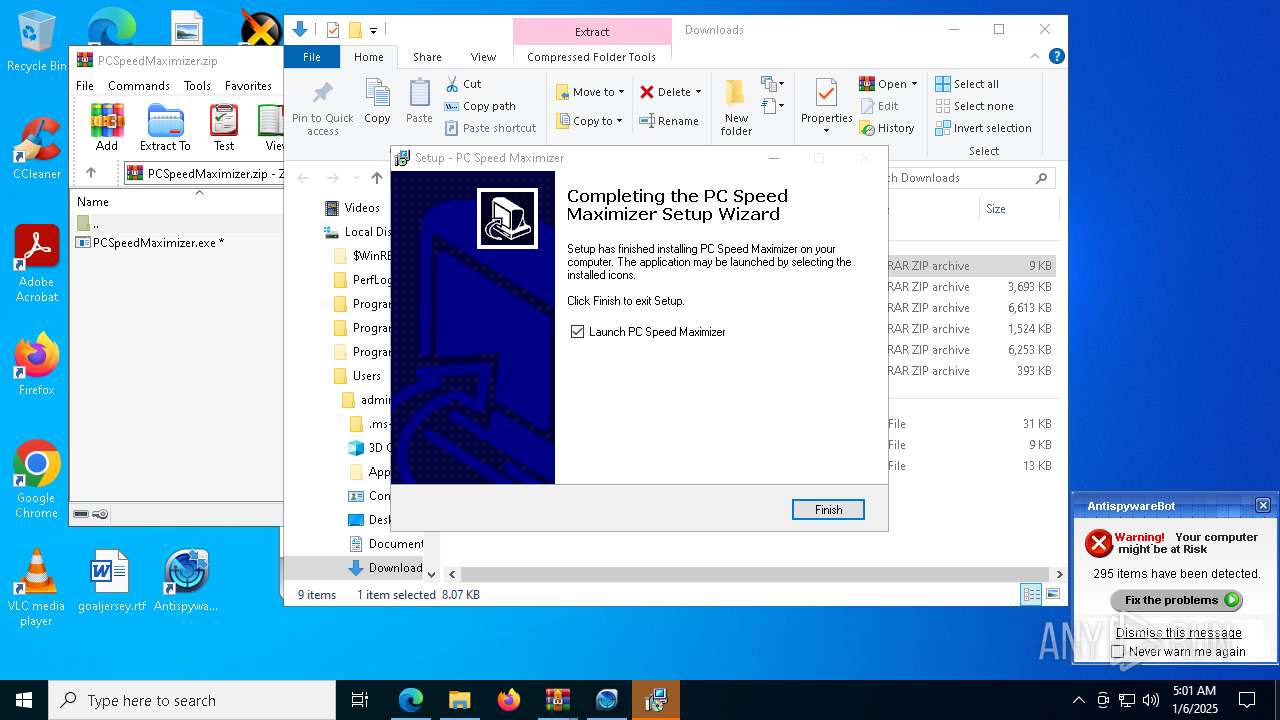The image size is (1280, 720).
Task: Click the Test icon in WinRAR toolbar
Action: (x=224, y=127)
